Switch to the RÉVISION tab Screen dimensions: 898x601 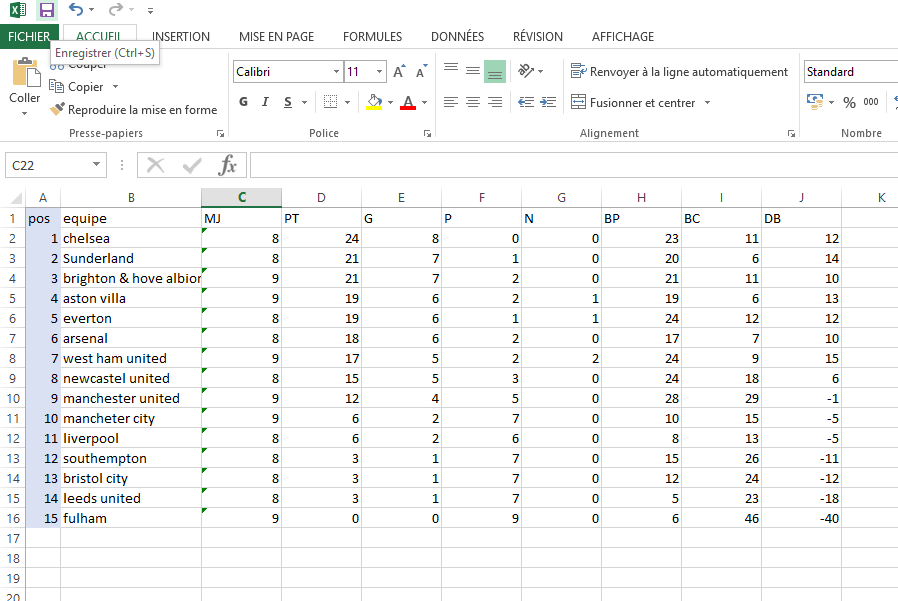point(538,37)
